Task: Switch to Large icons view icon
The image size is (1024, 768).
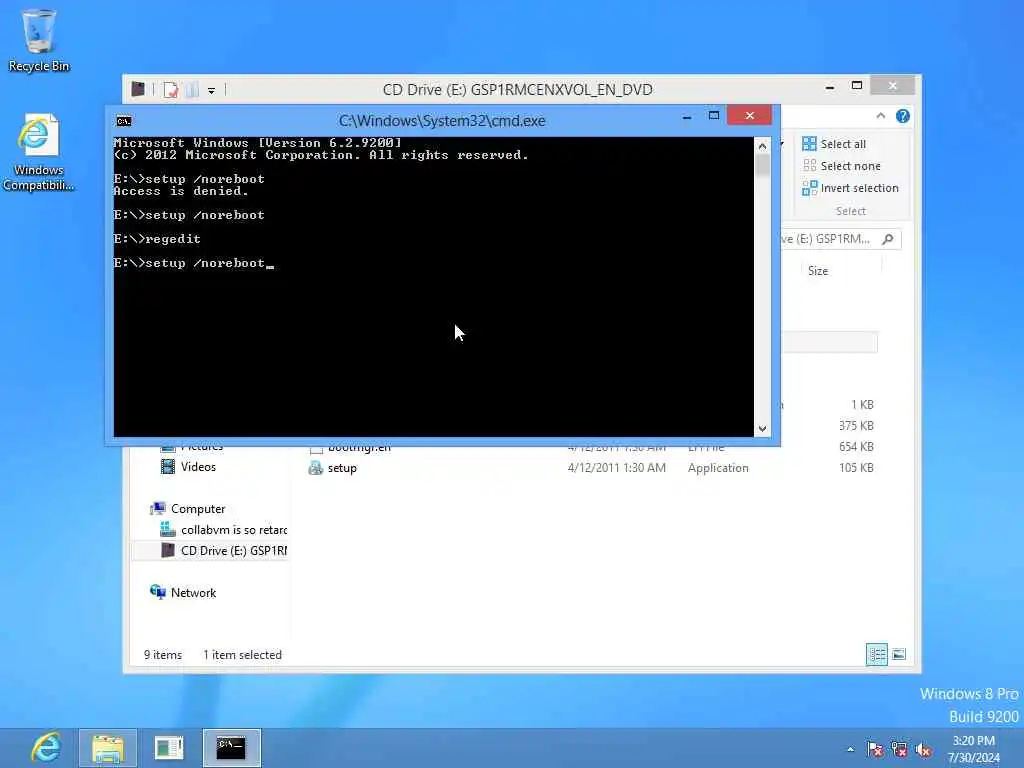Action: [899, 654]
